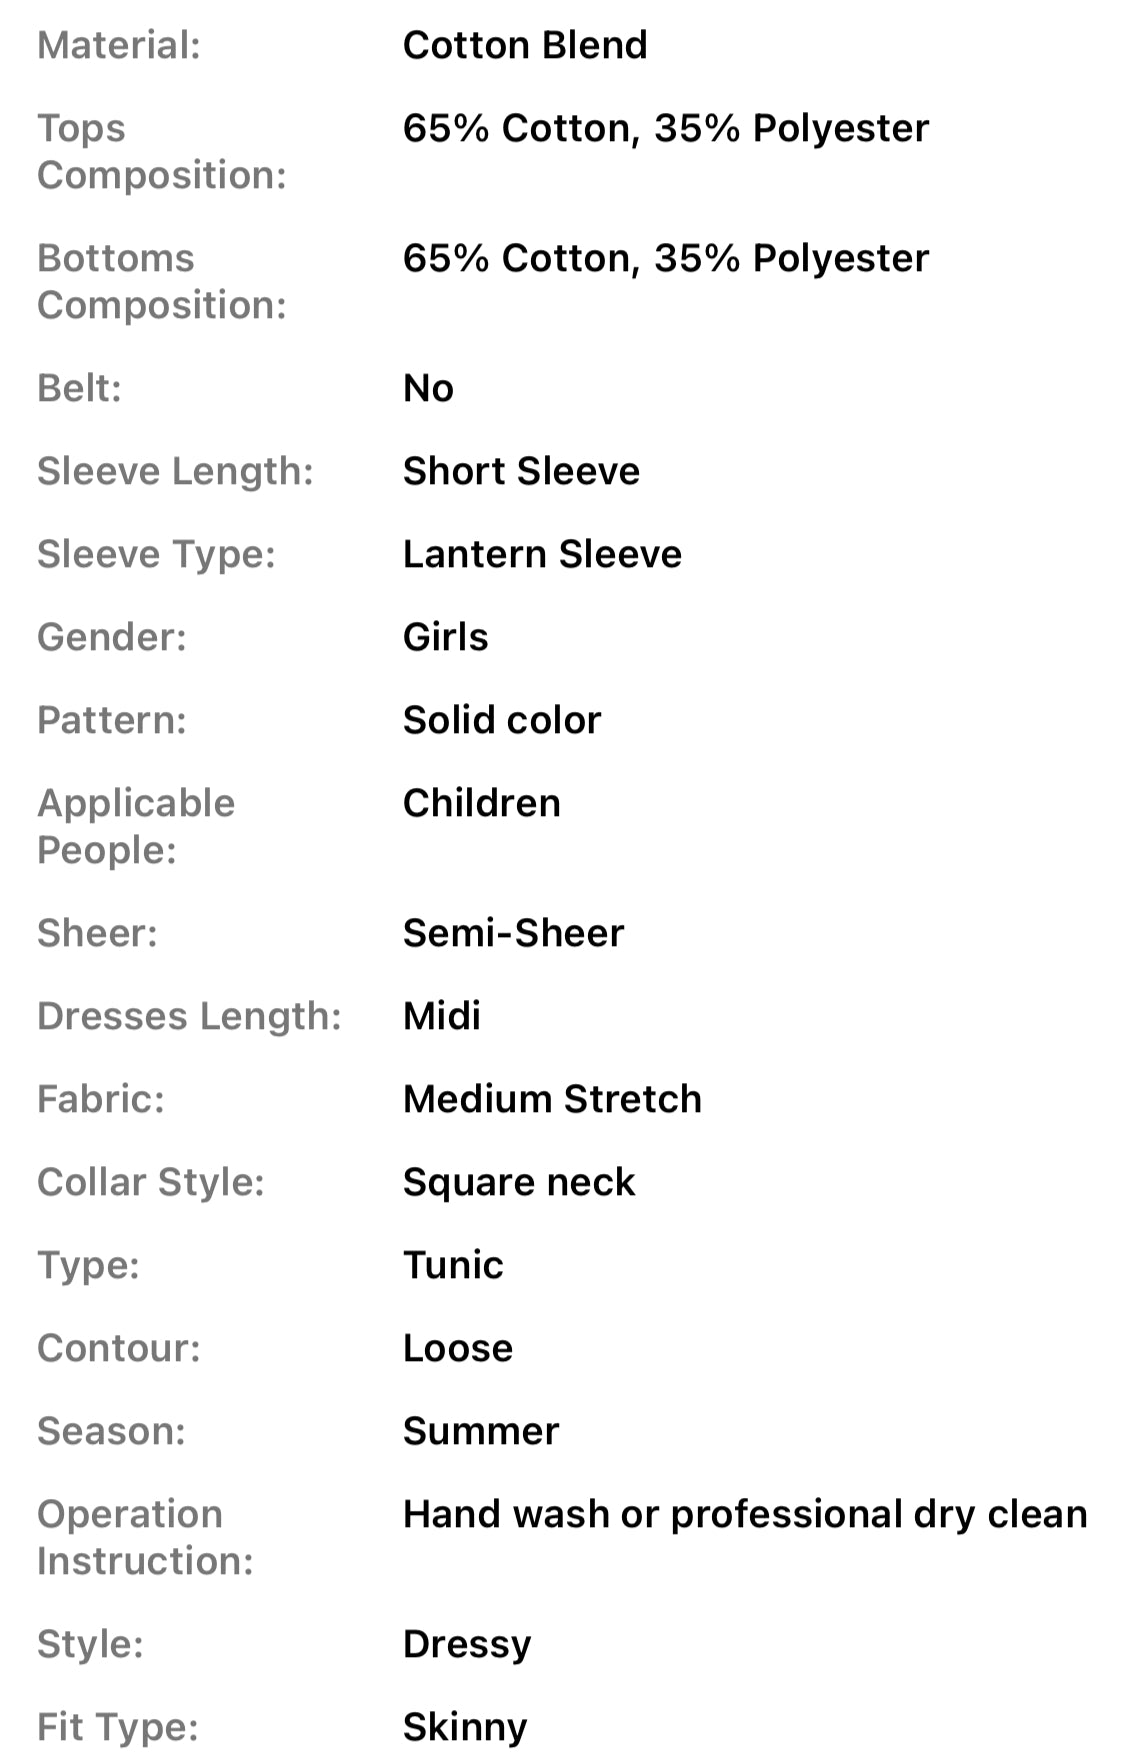Click the Girls gender value
This screenshot has width=1125, height=1760.
coord(445,637)
